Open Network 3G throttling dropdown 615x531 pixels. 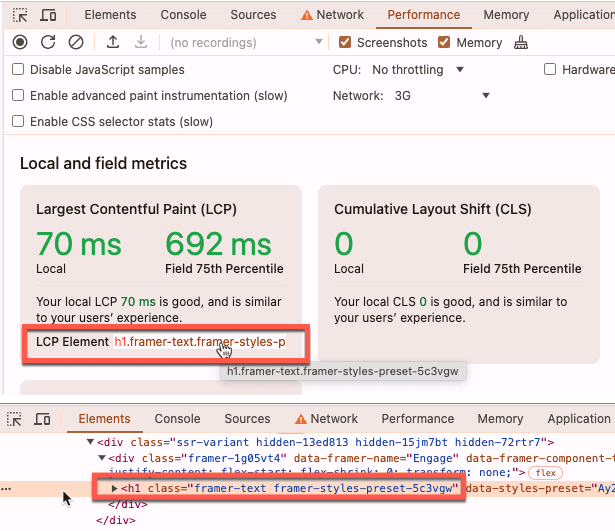442,96
